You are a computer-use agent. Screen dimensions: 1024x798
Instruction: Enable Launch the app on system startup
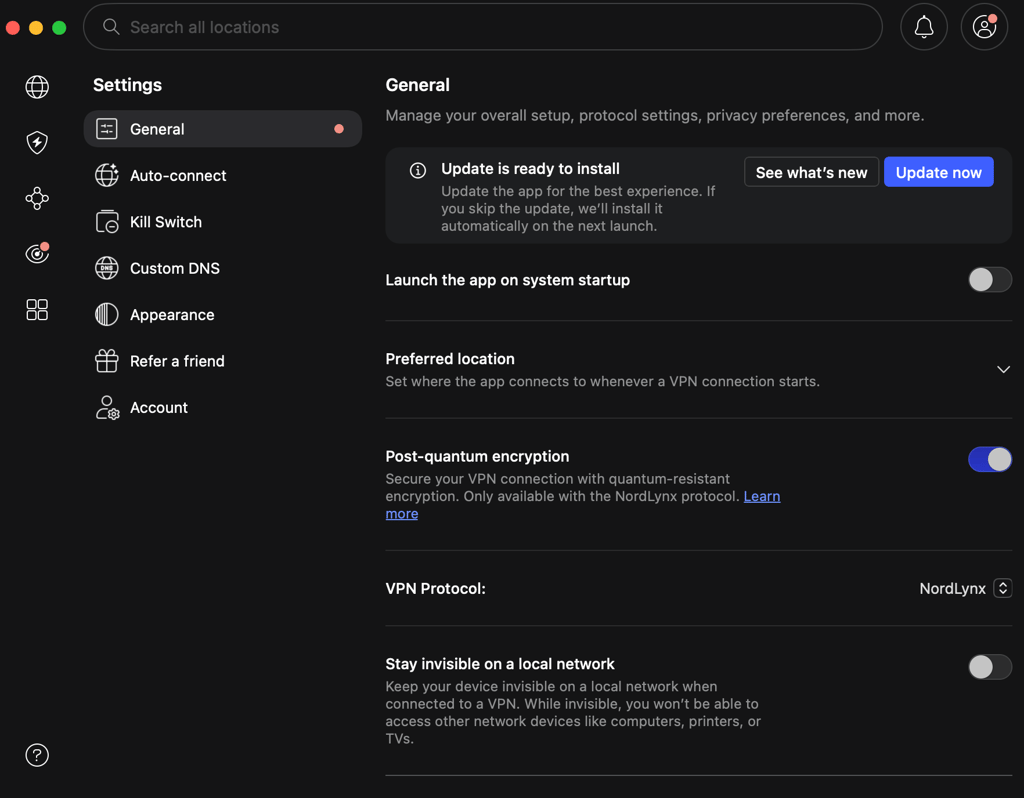990,280
